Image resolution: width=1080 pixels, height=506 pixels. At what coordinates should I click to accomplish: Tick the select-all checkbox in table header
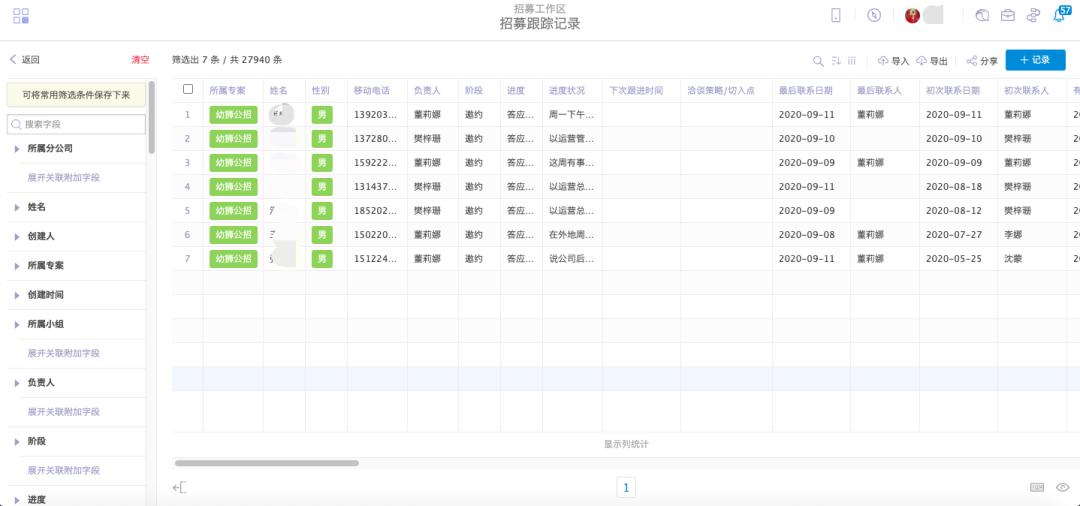(x=188, y=89)
